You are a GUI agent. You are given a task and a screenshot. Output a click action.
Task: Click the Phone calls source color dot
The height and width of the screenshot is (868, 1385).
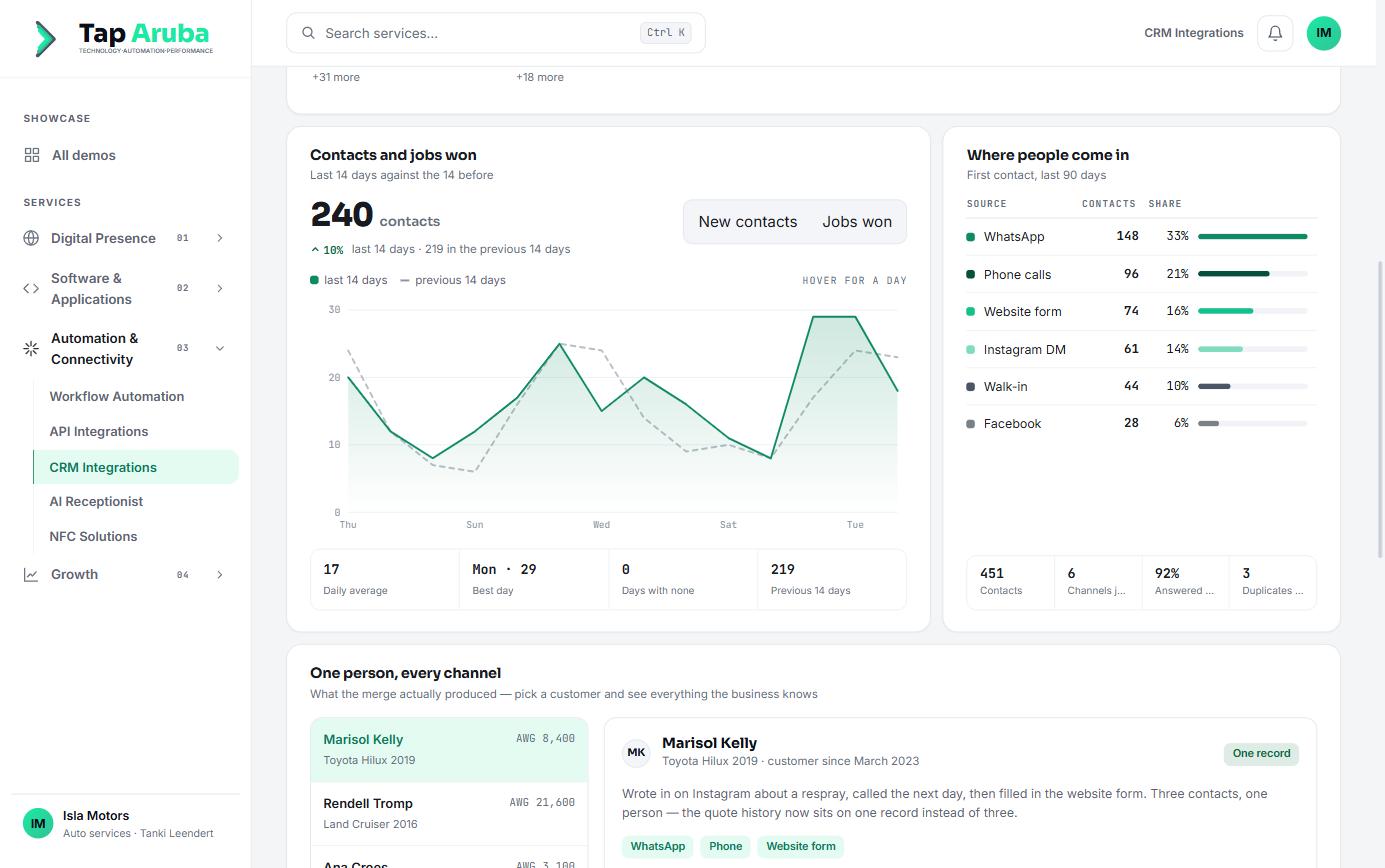[x=970, y=274]
